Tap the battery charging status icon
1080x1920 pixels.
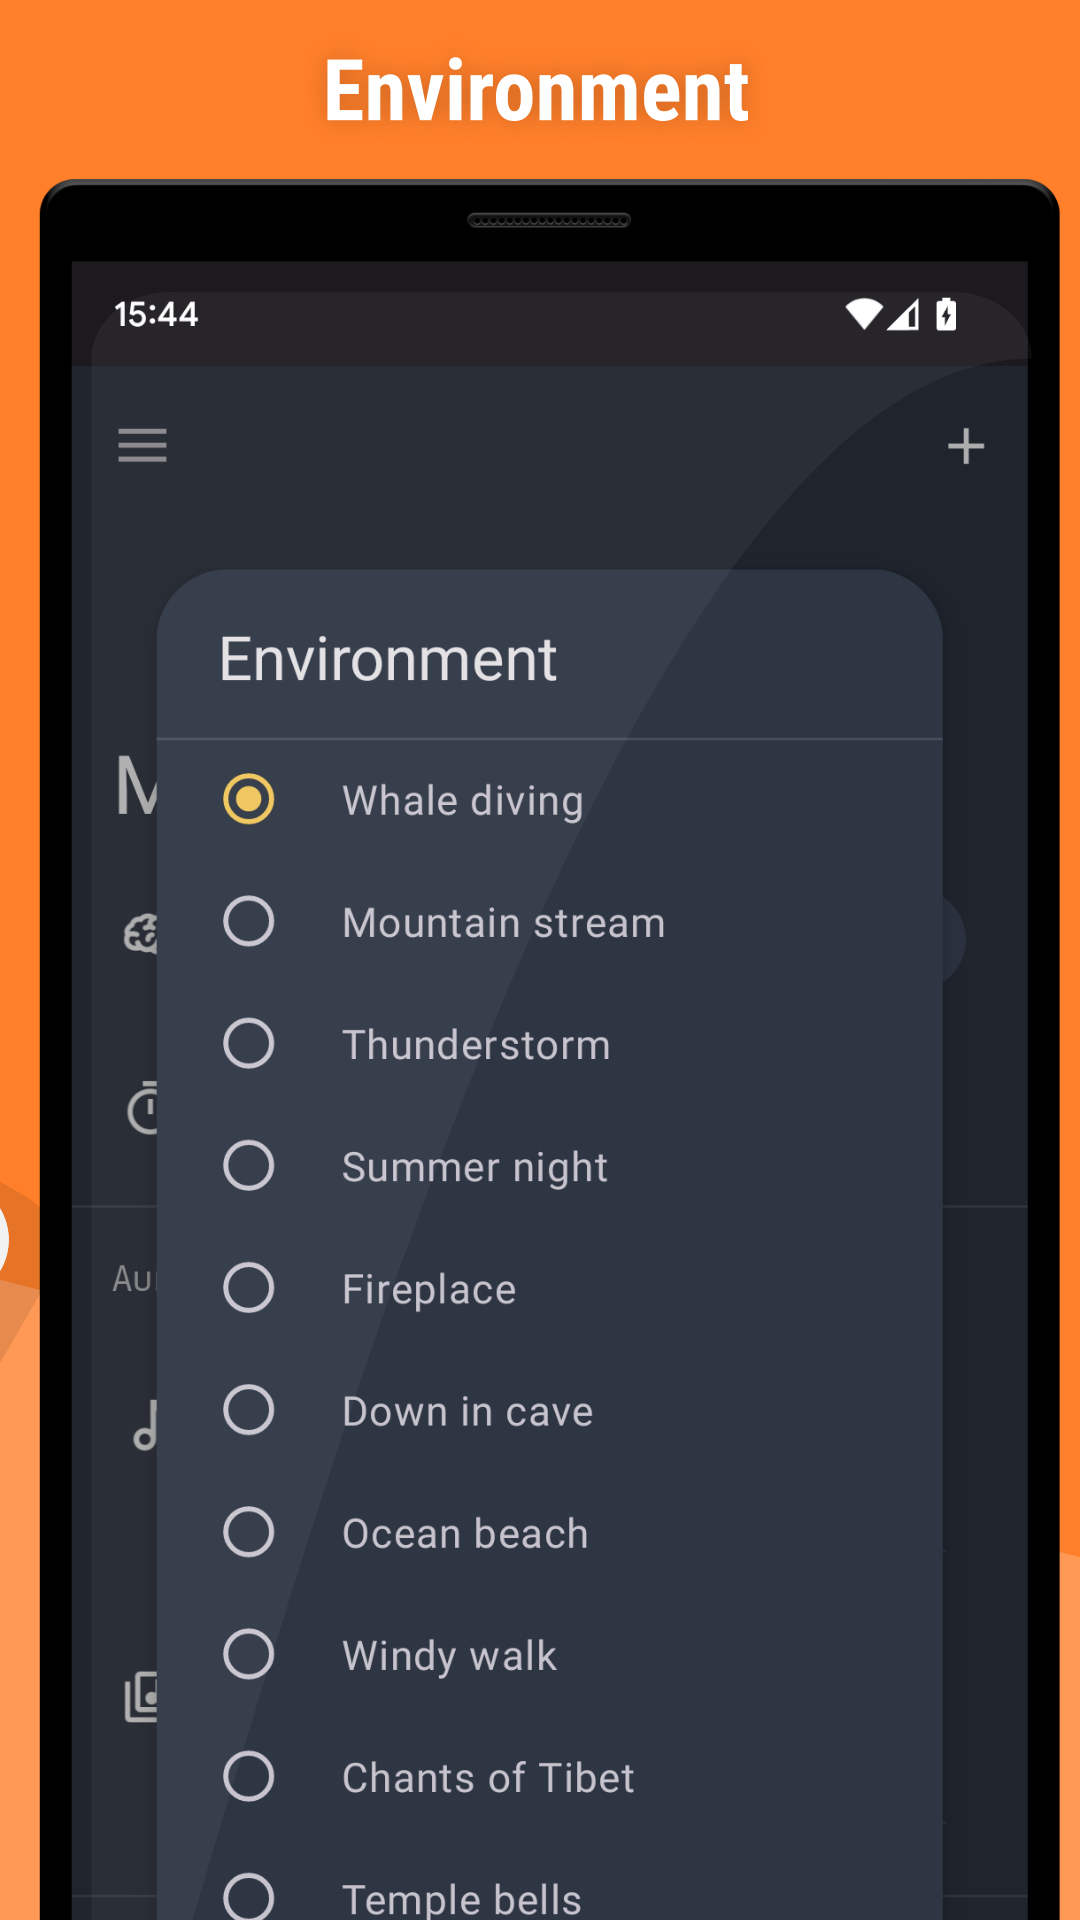tap(946, 315)
